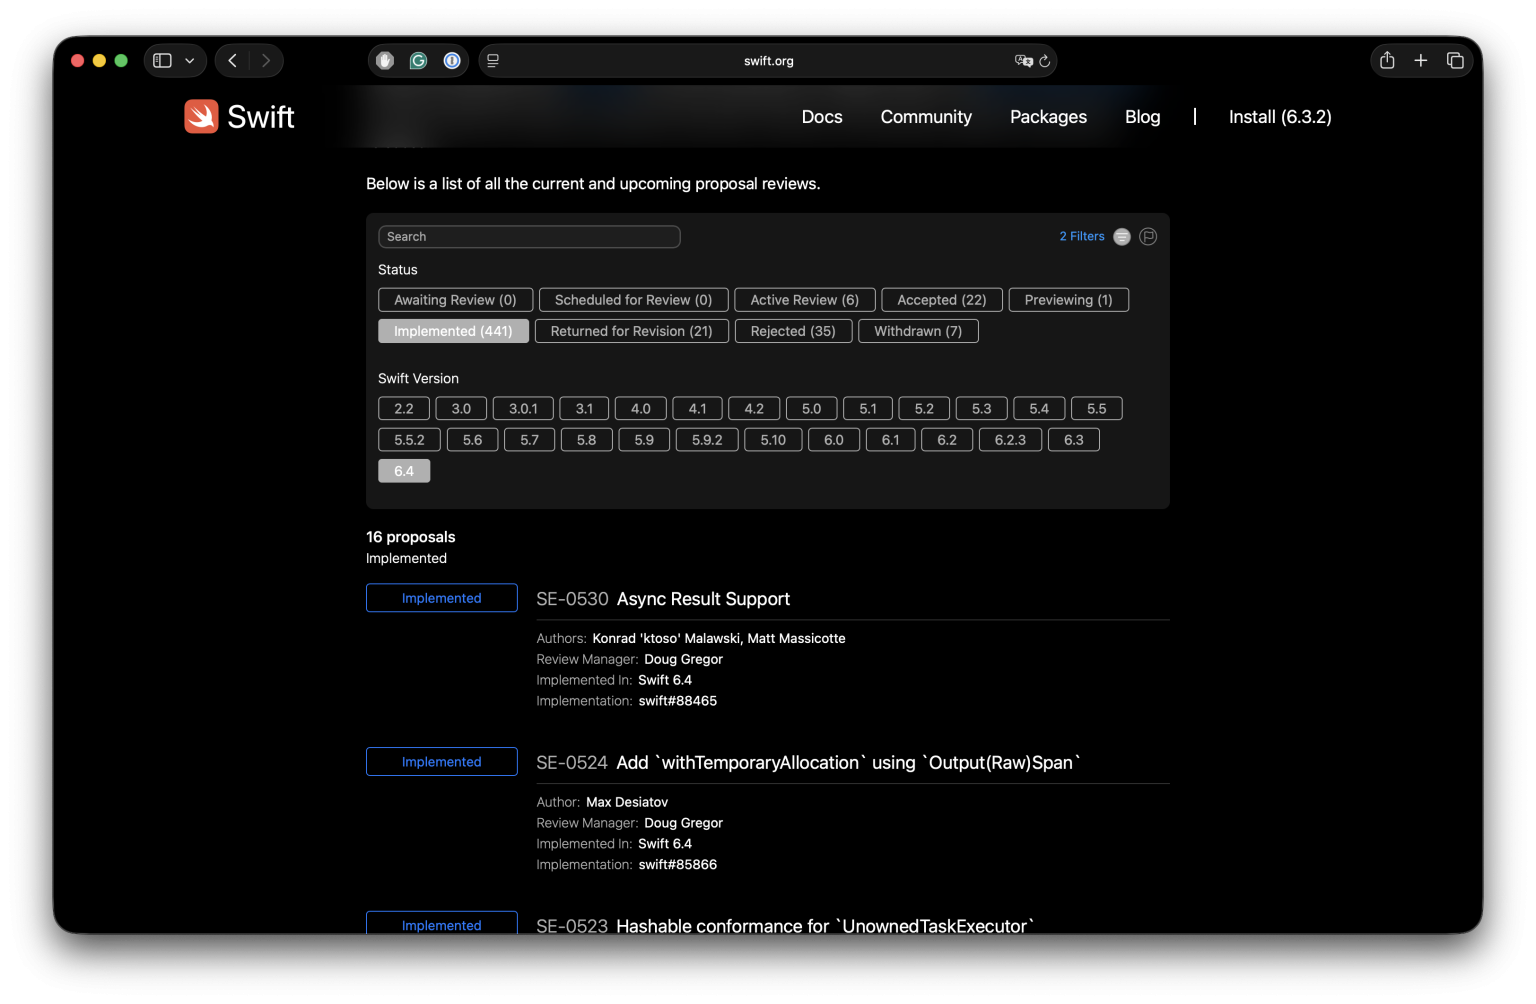Screen dimensions: 1536x1004
Task: Open the page reader menu icon in address bar
Action: coord(493,61)
